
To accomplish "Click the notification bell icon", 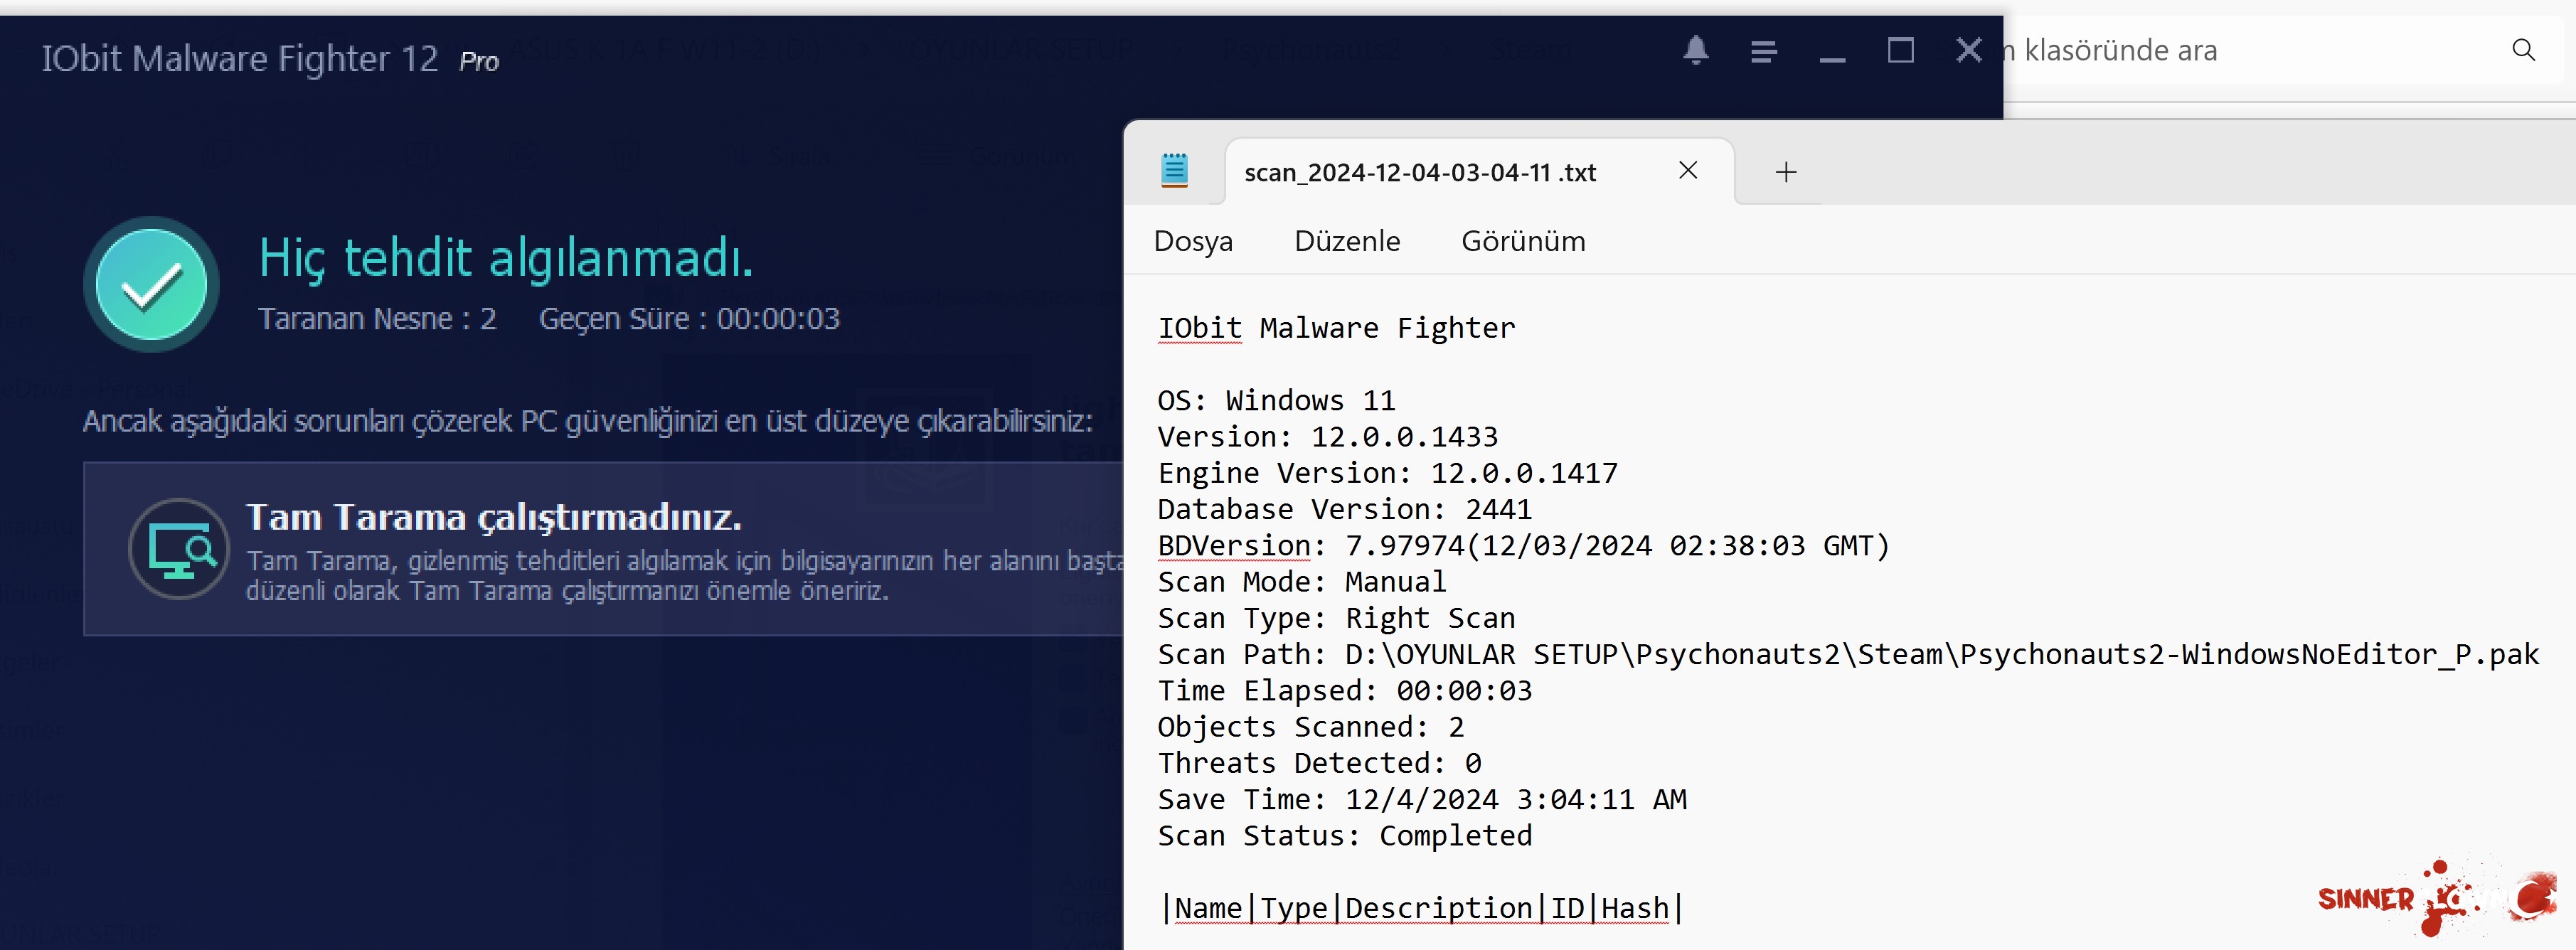I will coord(1695,50).
